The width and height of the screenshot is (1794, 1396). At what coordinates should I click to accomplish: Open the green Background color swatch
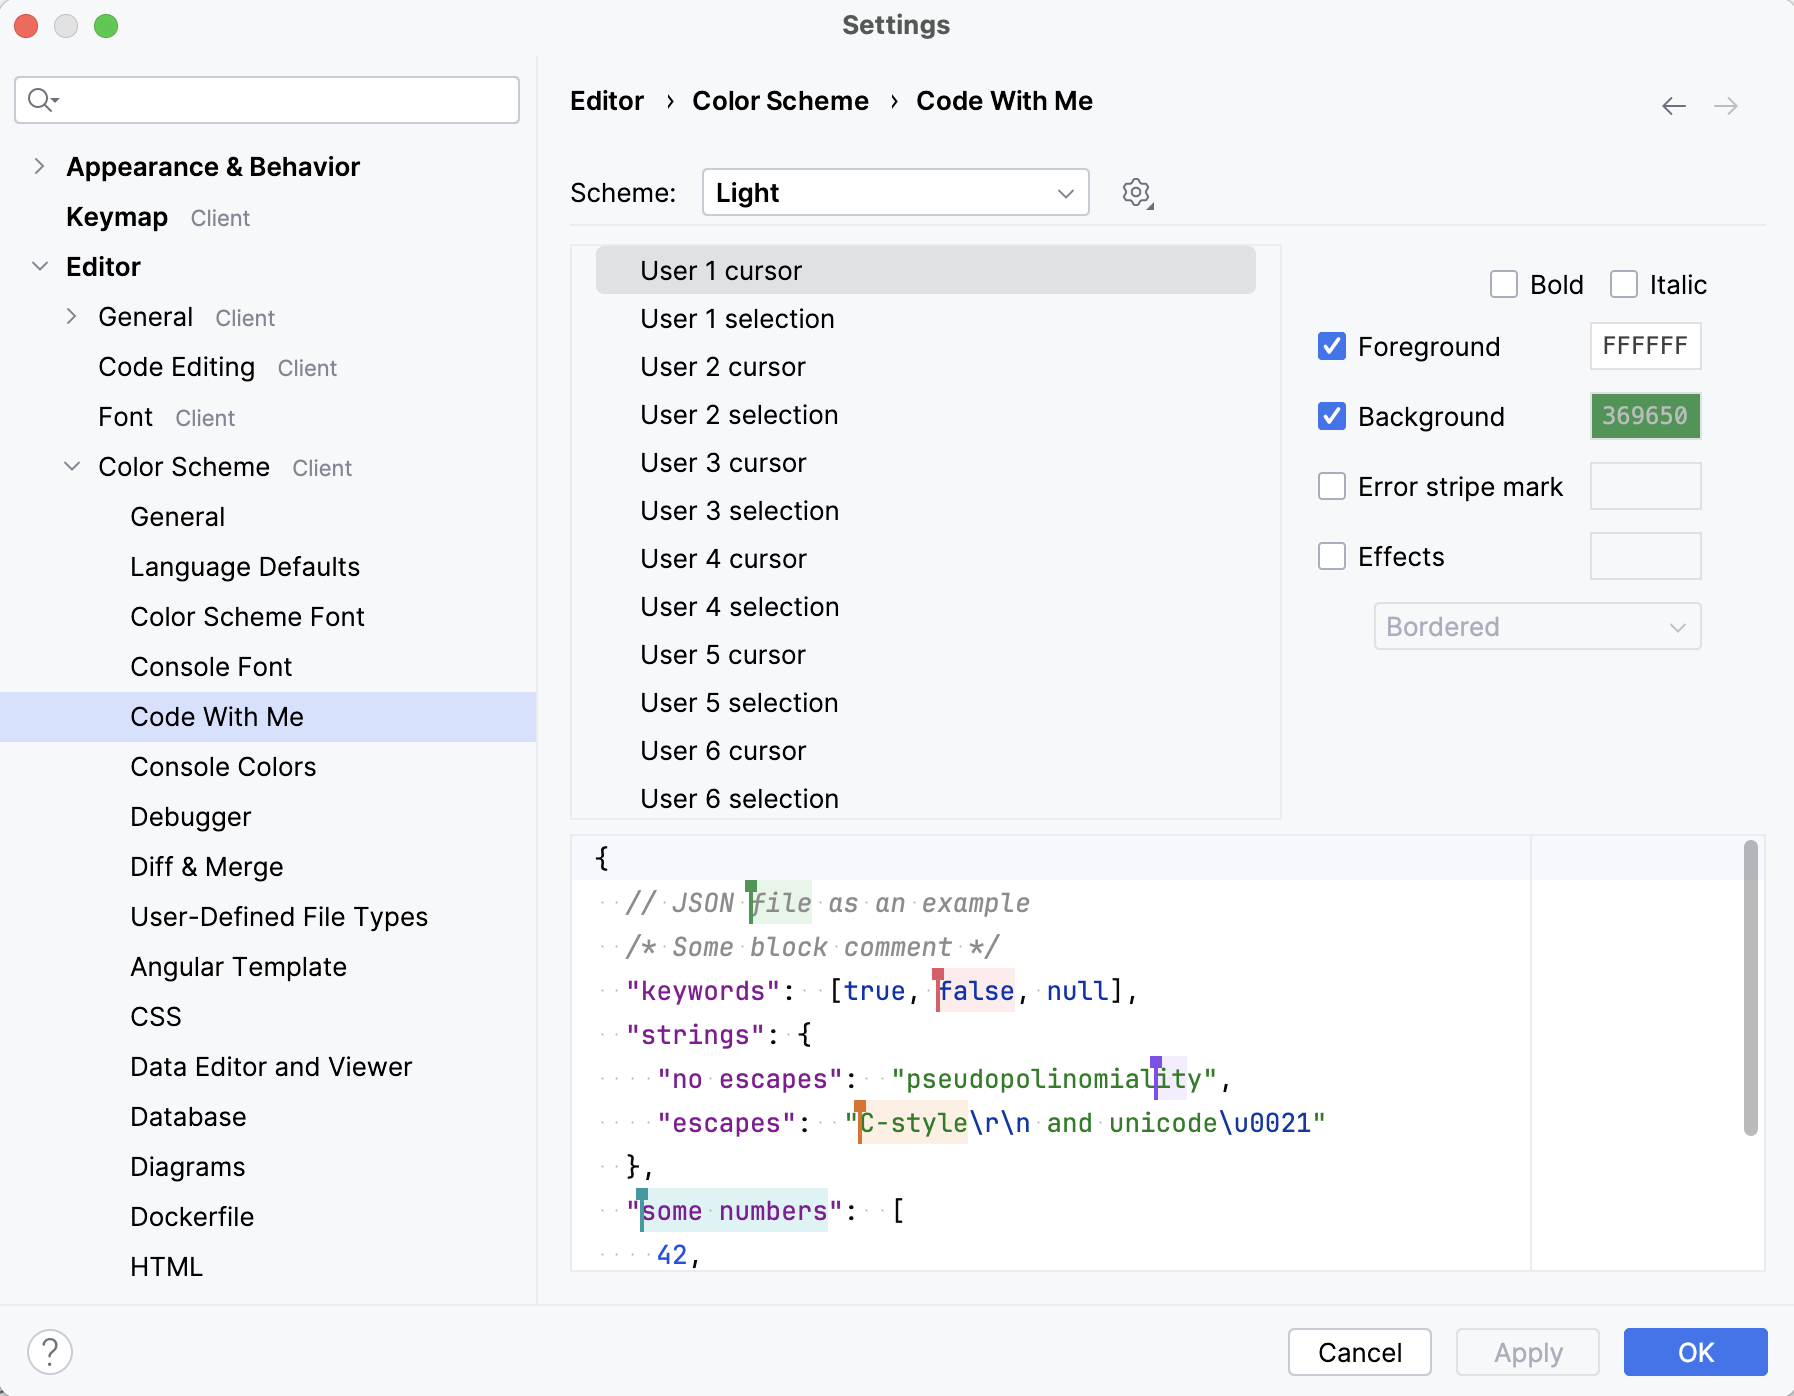point(1644,416)
